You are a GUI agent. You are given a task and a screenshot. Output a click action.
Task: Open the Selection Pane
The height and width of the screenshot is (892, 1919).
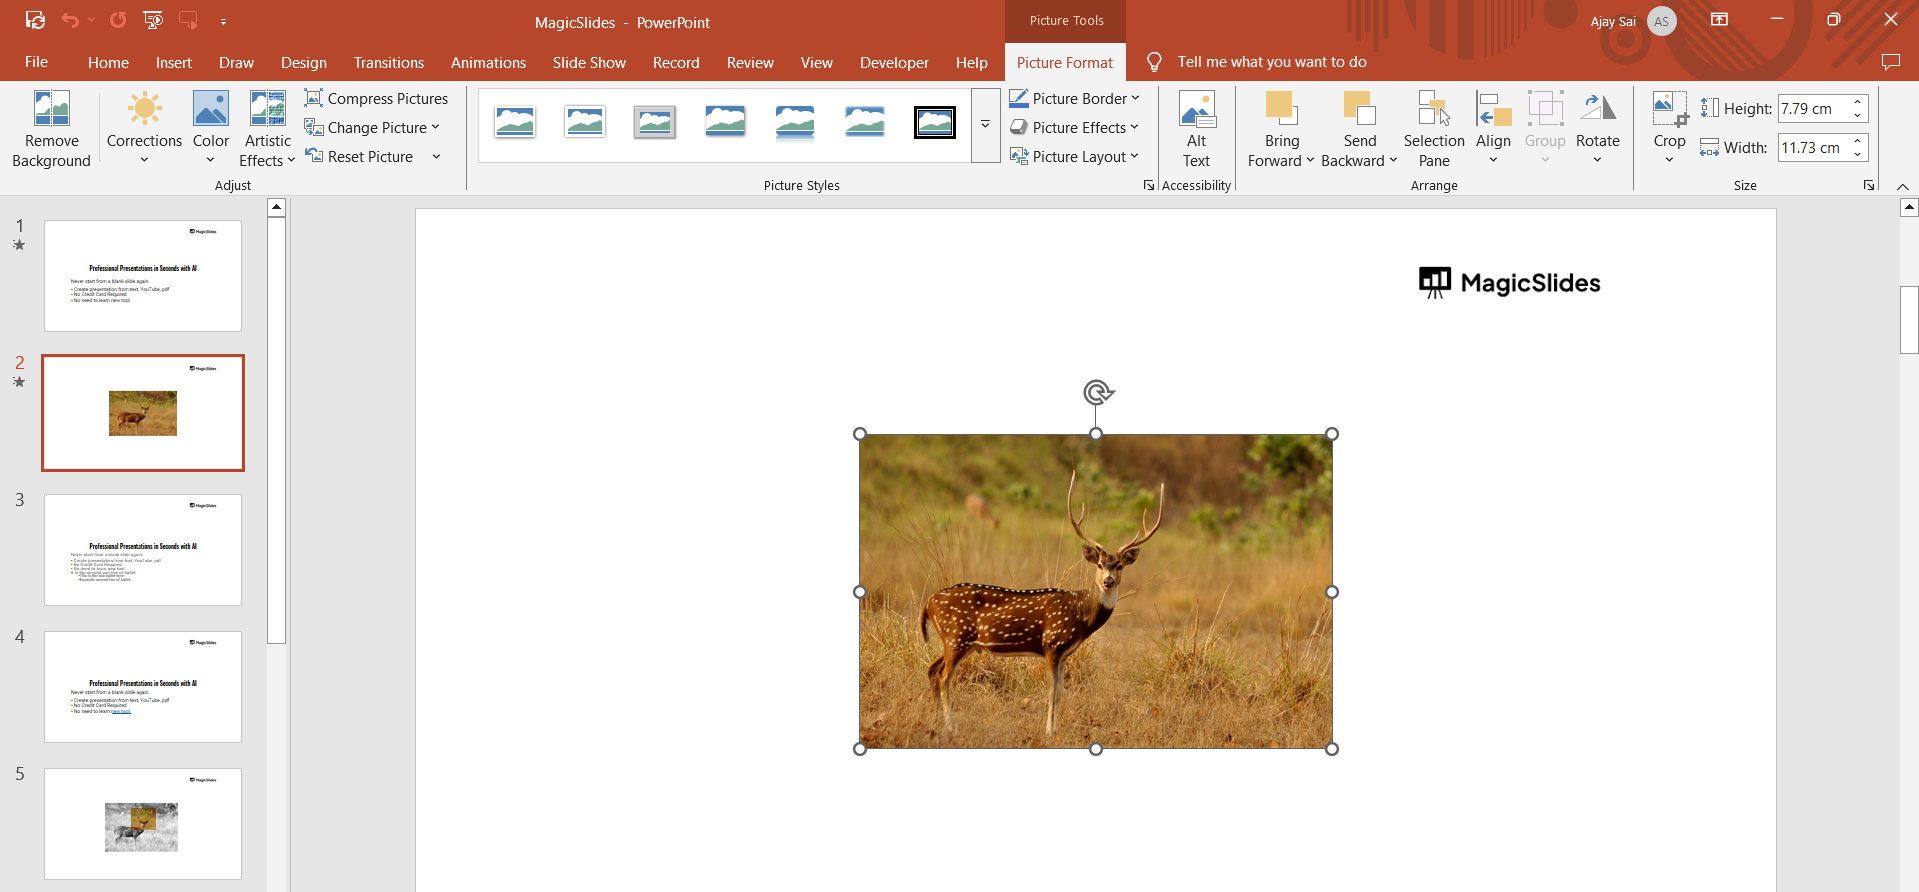pyautogui.click(x=1433, y=129)
